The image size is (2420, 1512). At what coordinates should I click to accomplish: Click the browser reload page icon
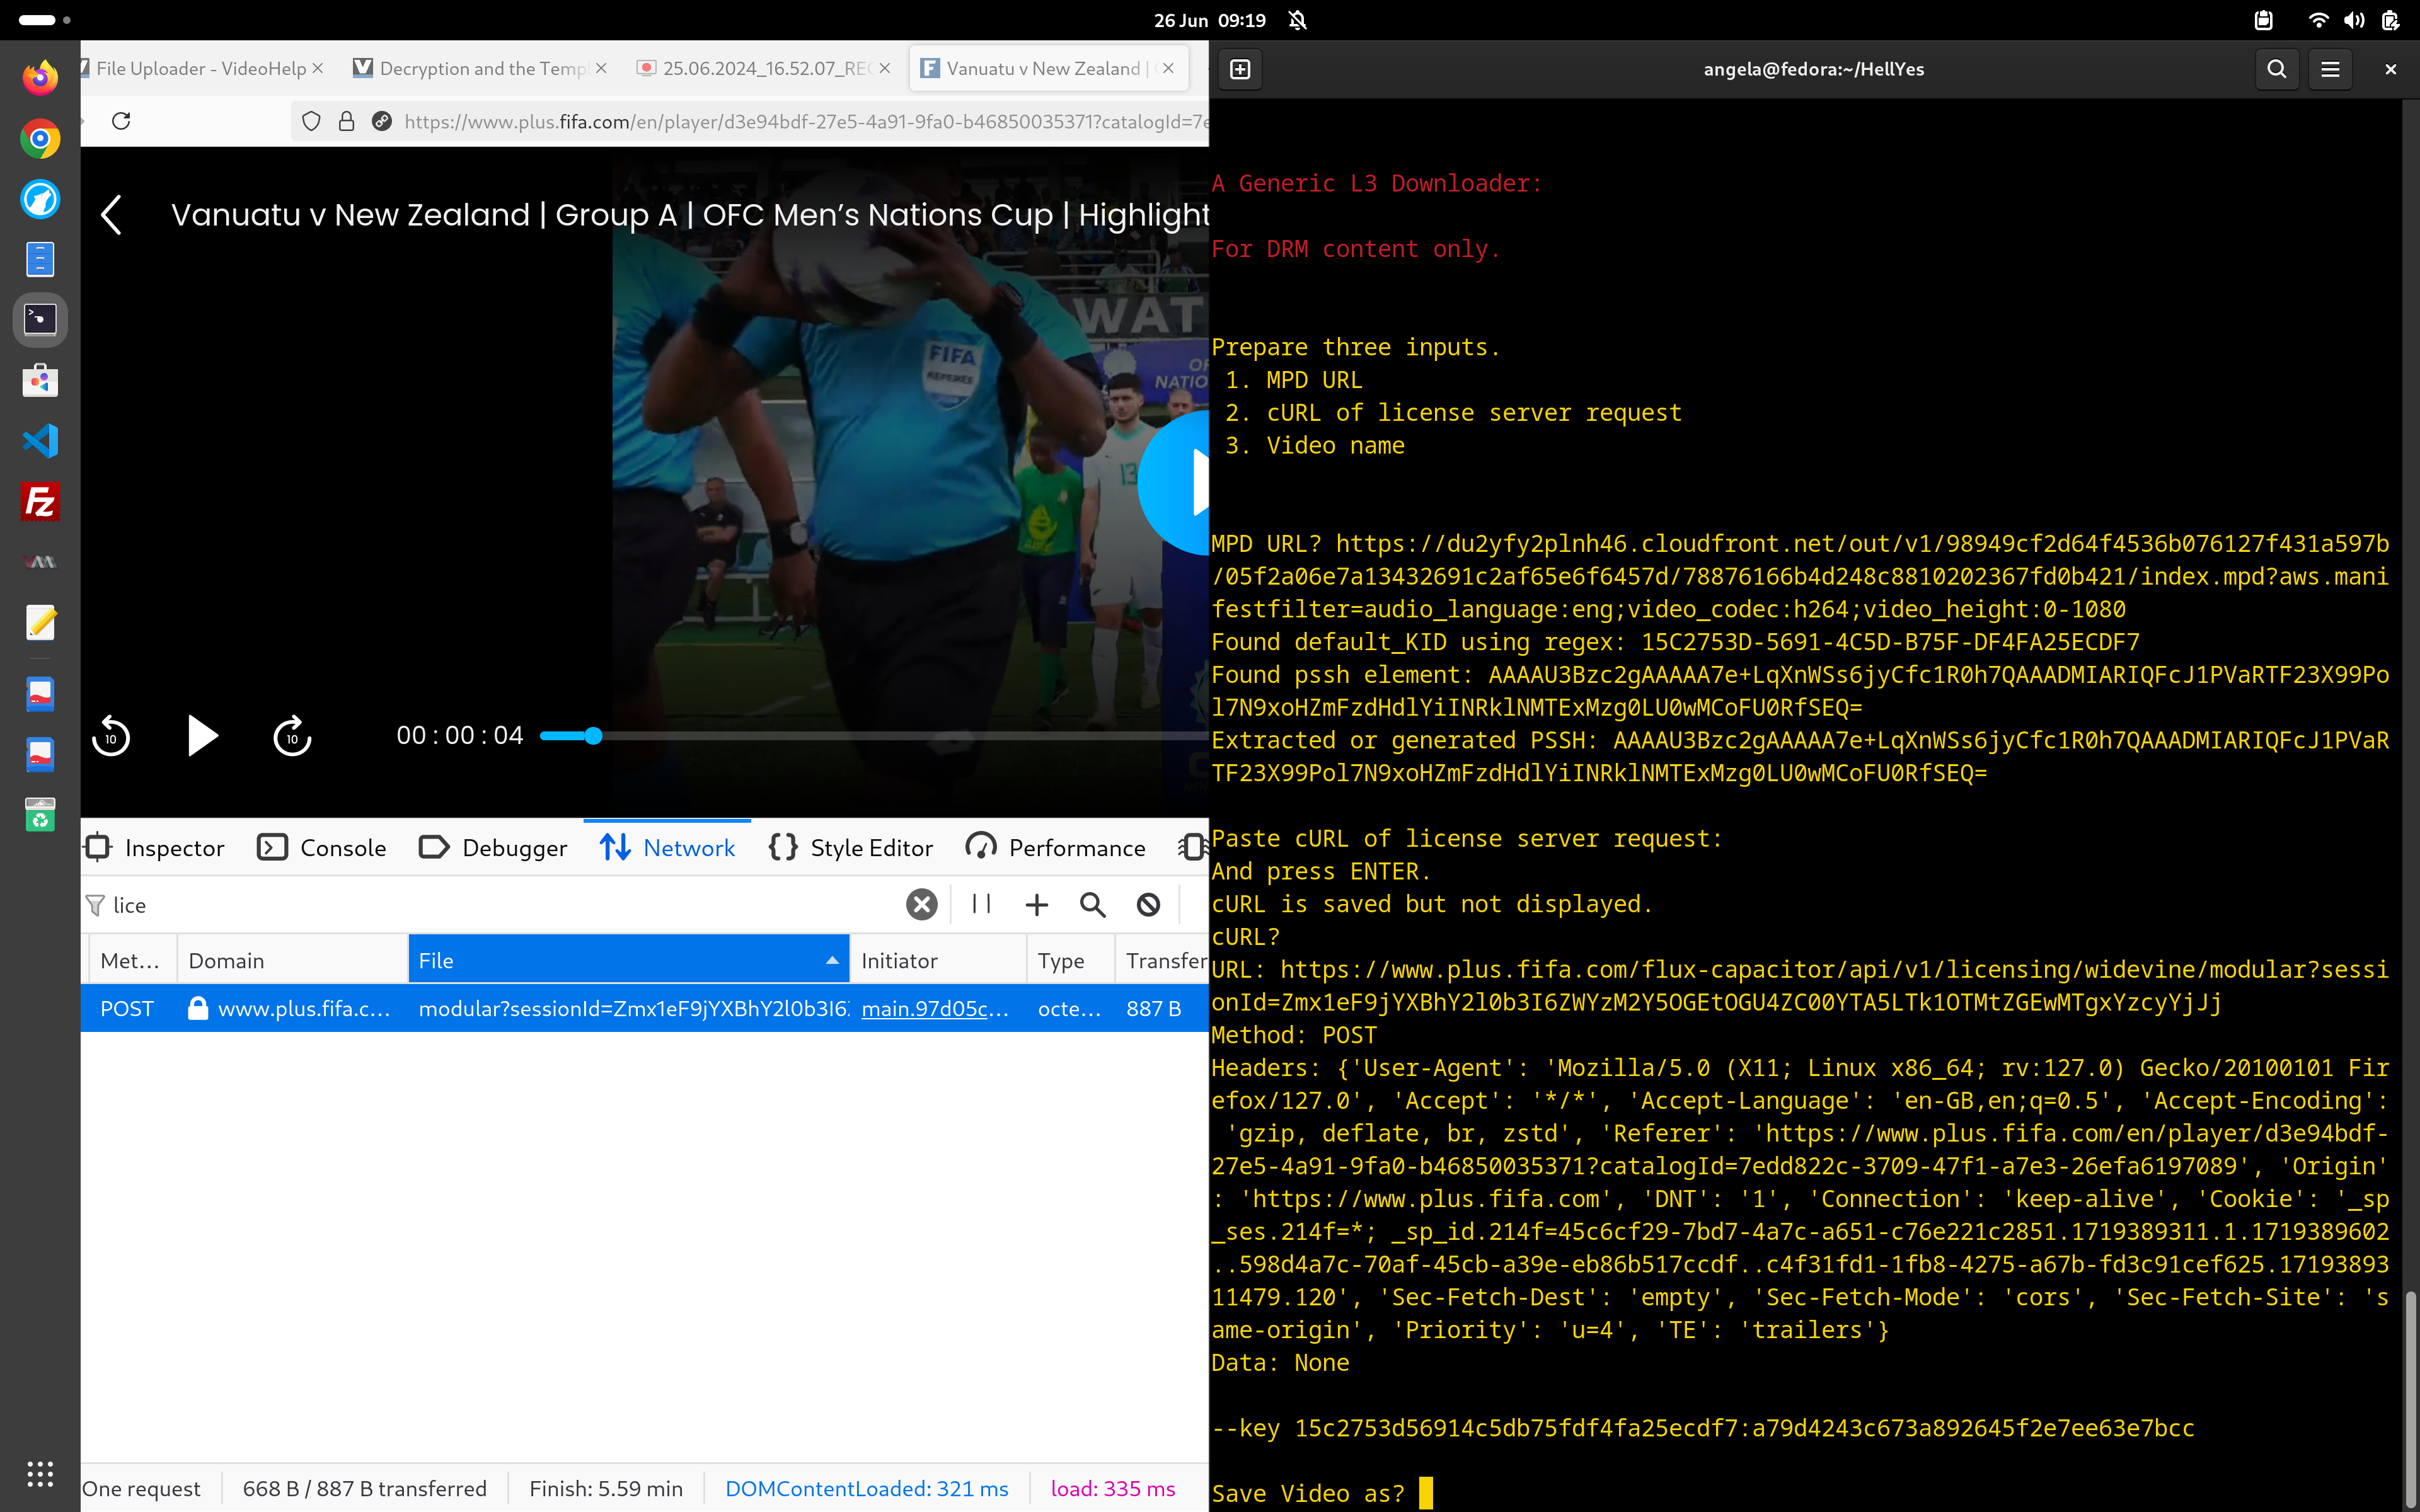121,121
